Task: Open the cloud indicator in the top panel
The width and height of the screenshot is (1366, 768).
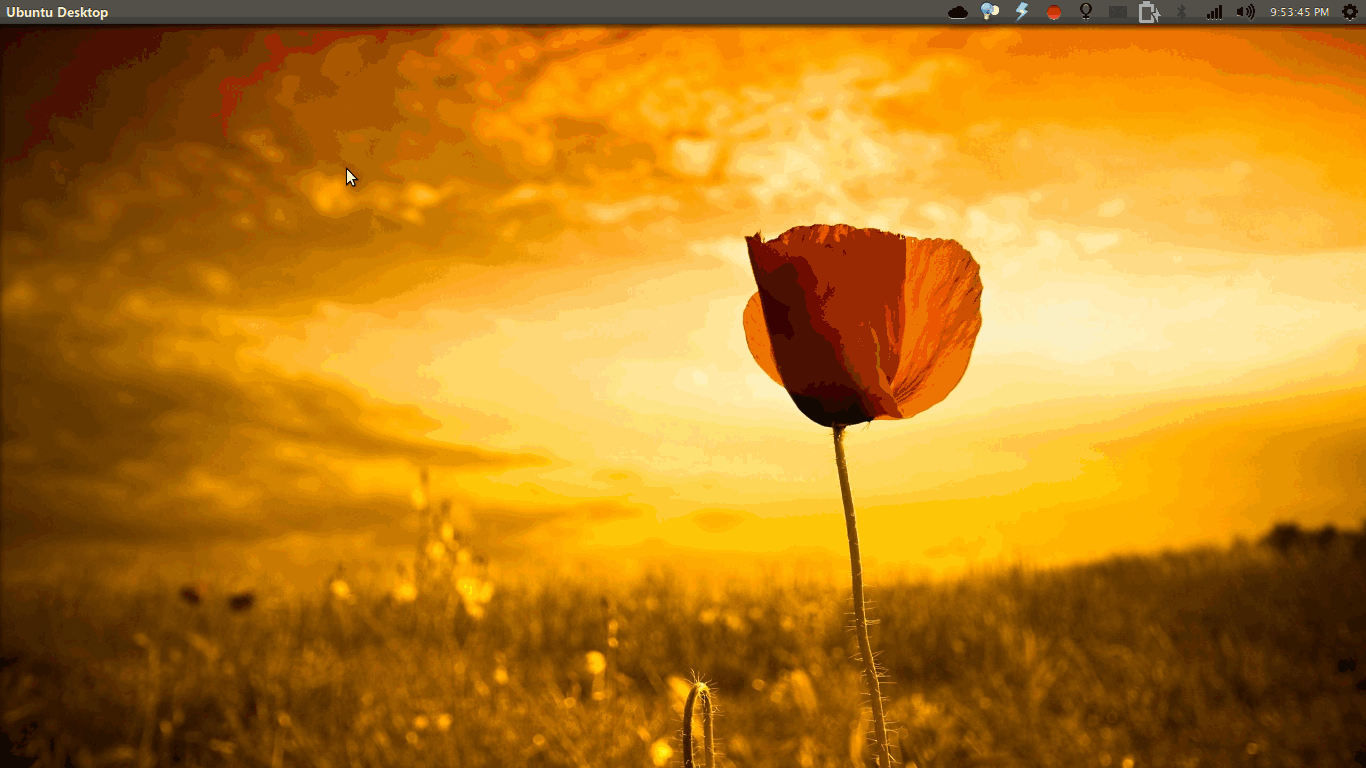Action: (958, 12)
